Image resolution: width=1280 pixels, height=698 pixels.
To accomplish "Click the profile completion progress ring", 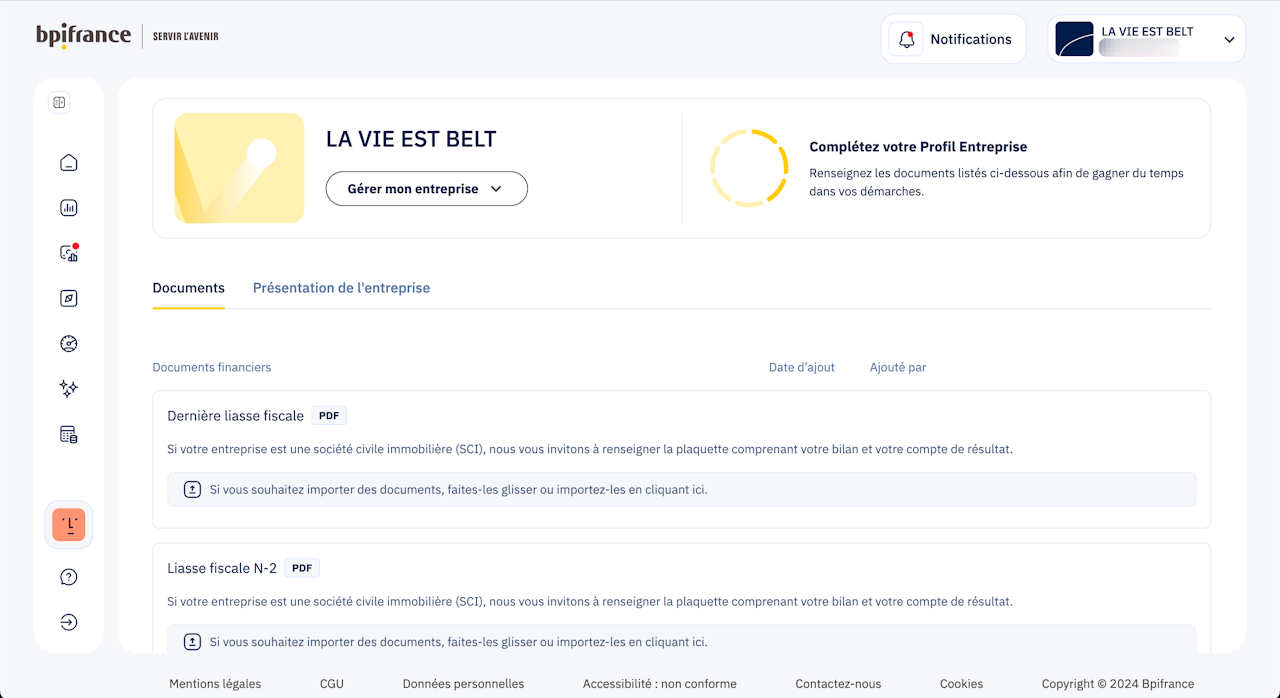I will click(749, 168).
